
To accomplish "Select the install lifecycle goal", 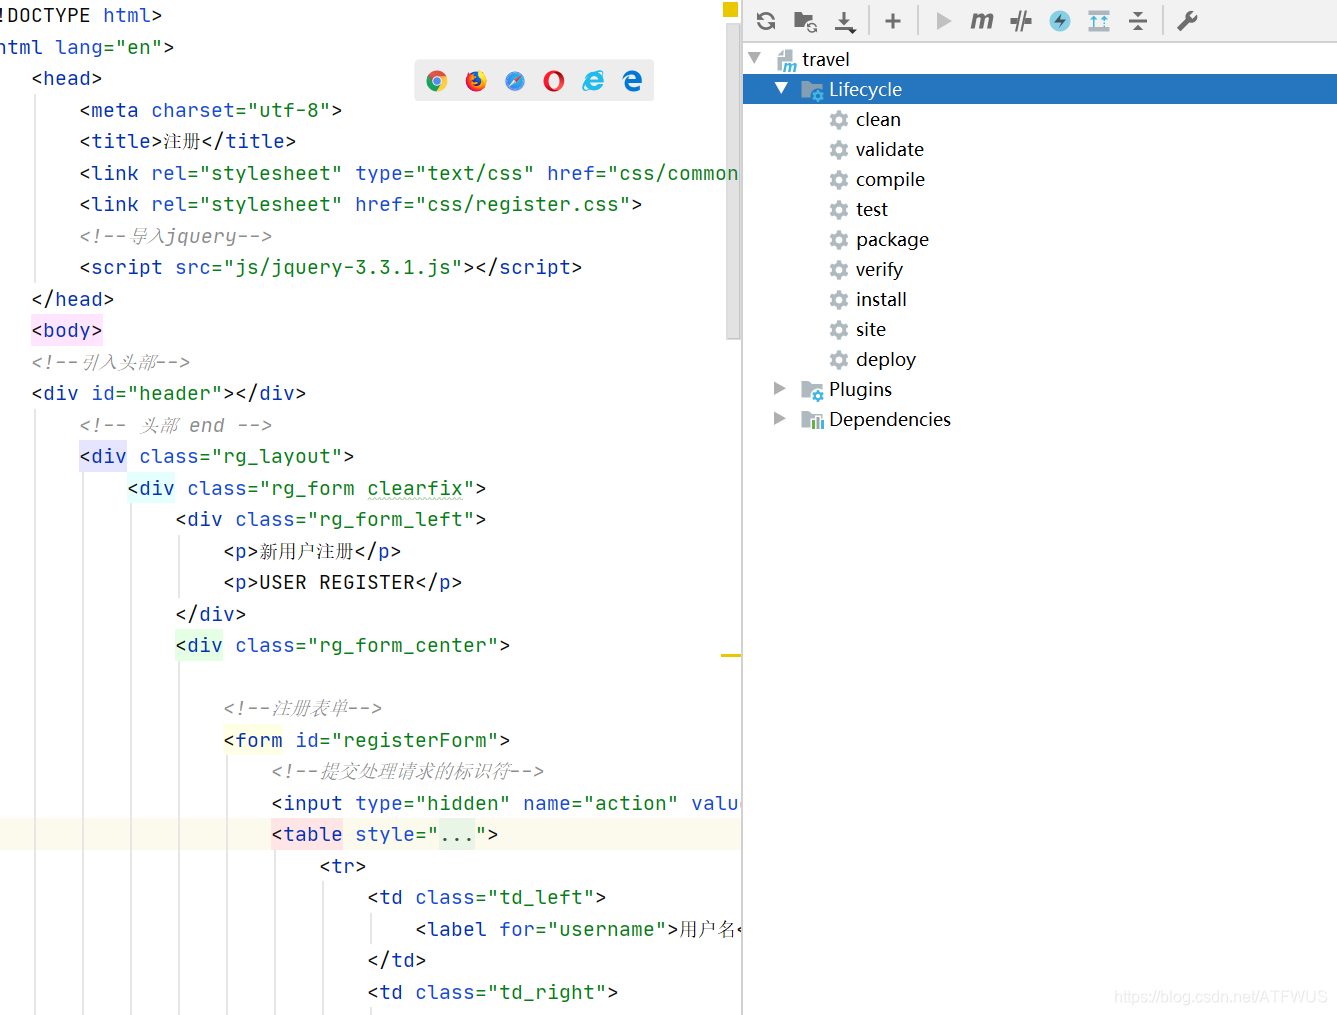I will [881, 299].
